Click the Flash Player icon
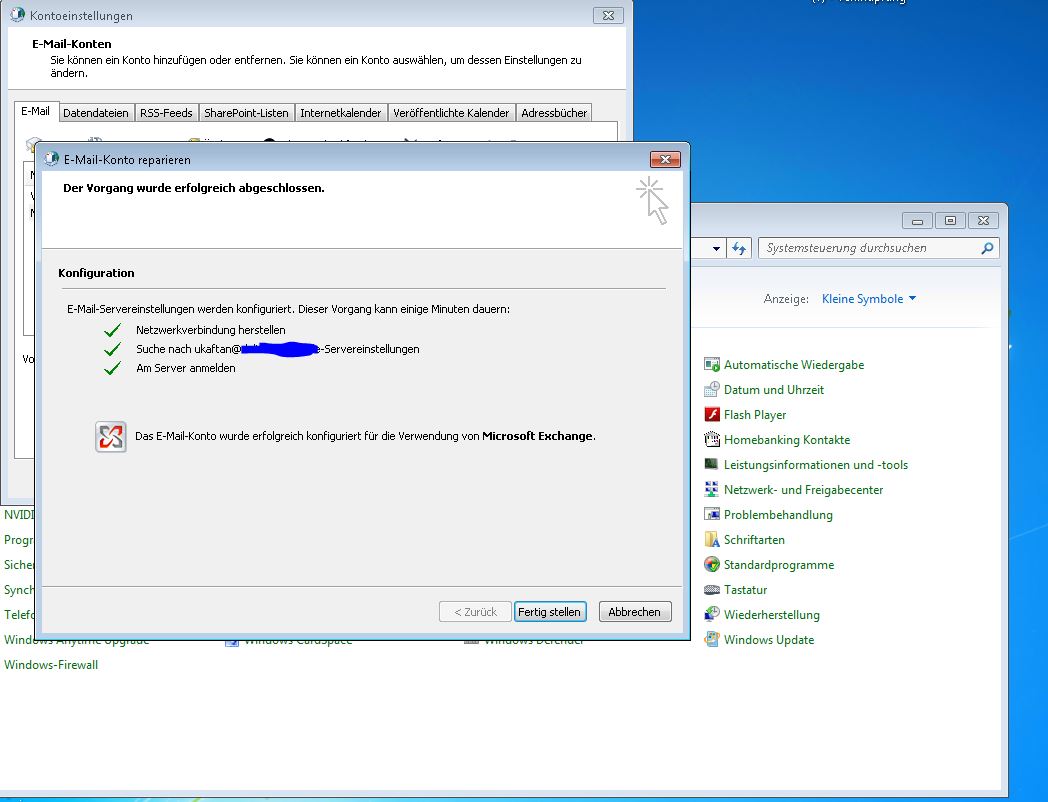The width and height of the screenshot is (1048, 802). pos(712,414)
